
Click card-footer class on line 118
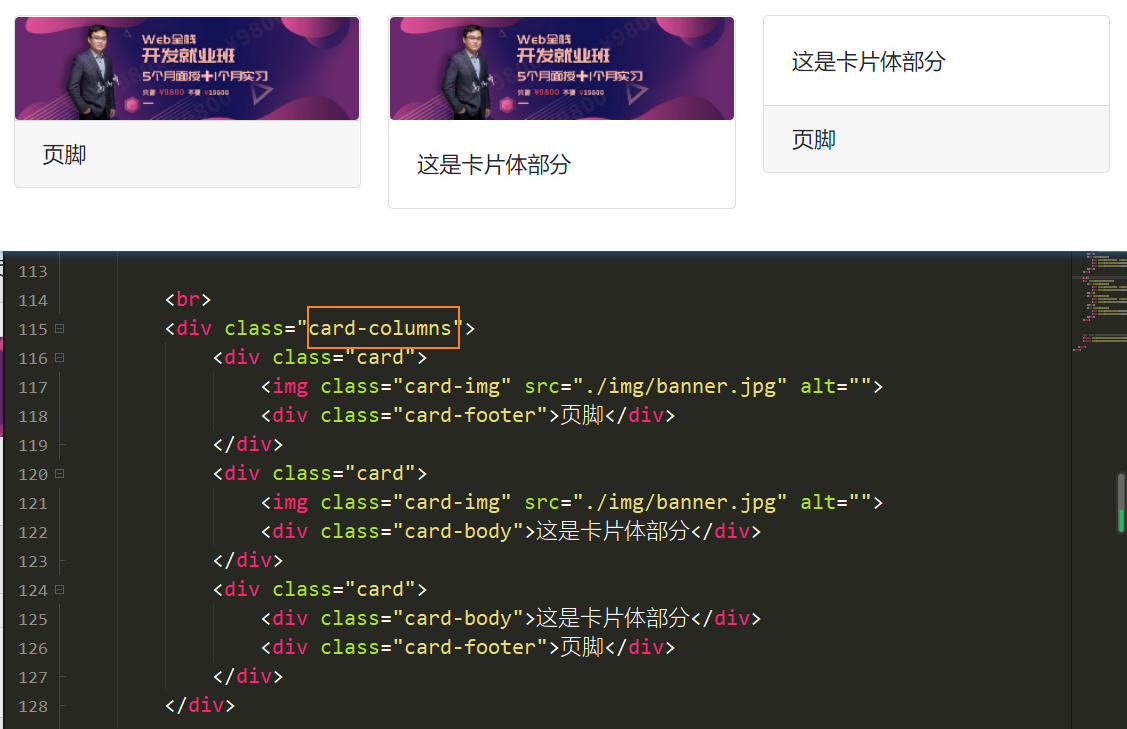pyautogui.click(x=470, y=416)
